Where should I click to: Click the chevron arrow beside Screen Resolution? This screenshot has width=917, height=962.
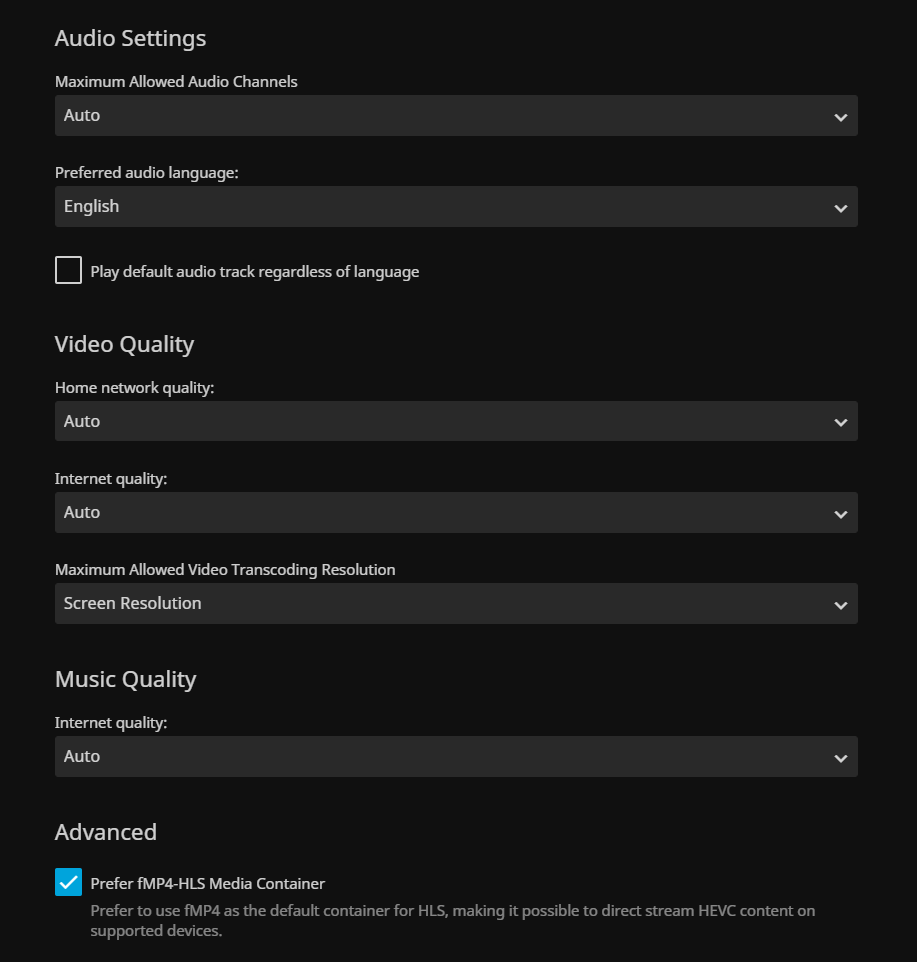click(840, 605)
